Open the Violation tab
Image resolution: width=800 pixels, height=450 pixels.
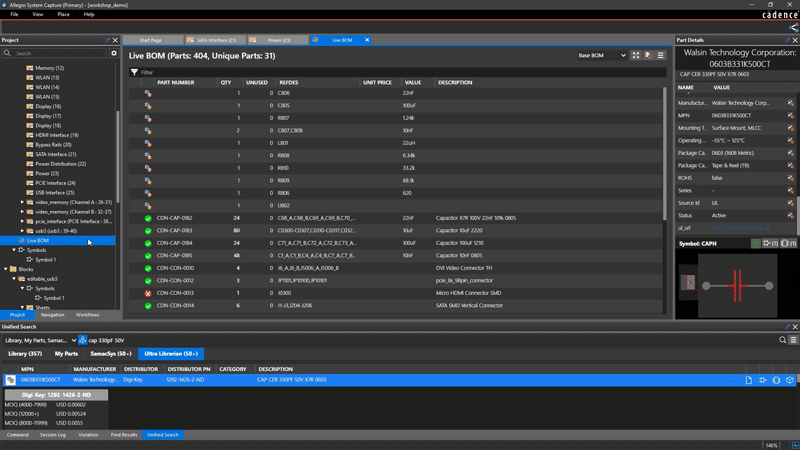coord(88,435)
